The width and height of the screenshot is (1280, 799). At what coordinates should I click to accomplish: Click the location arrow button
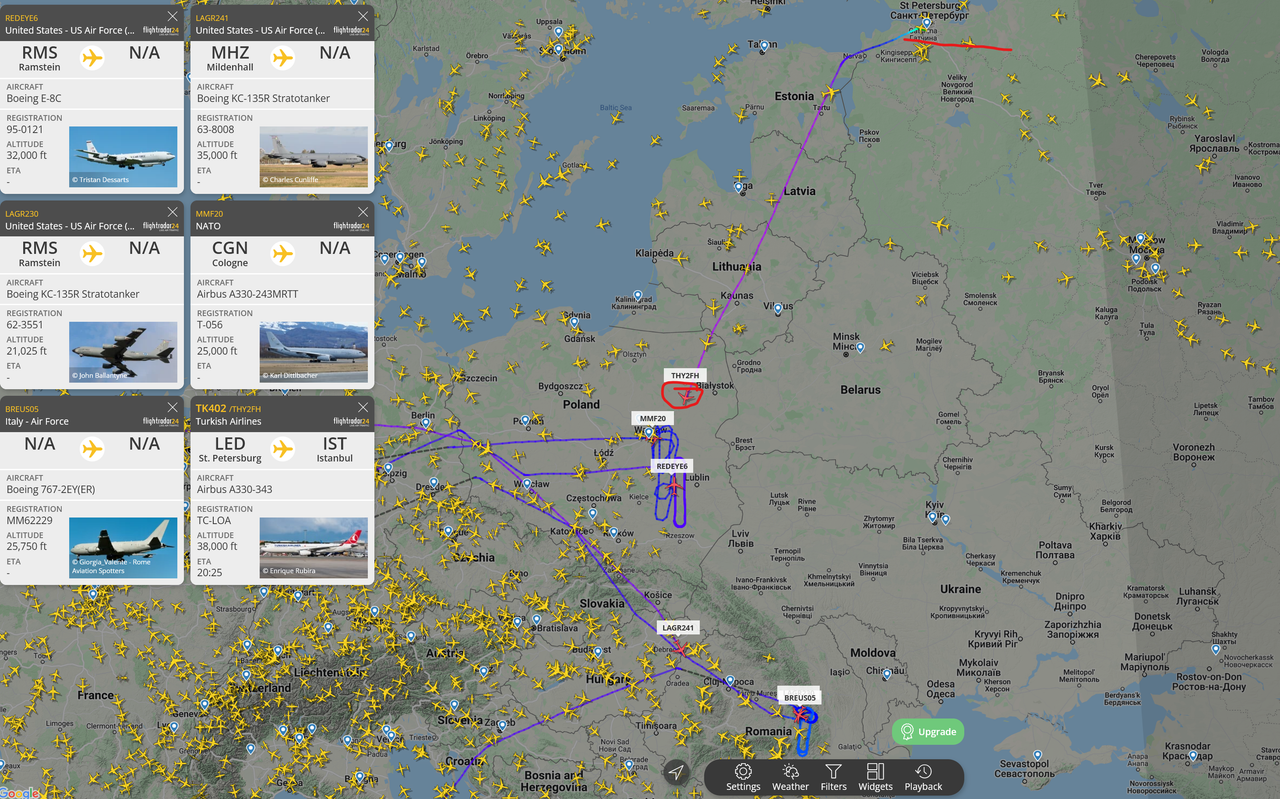tap(677, 772)
